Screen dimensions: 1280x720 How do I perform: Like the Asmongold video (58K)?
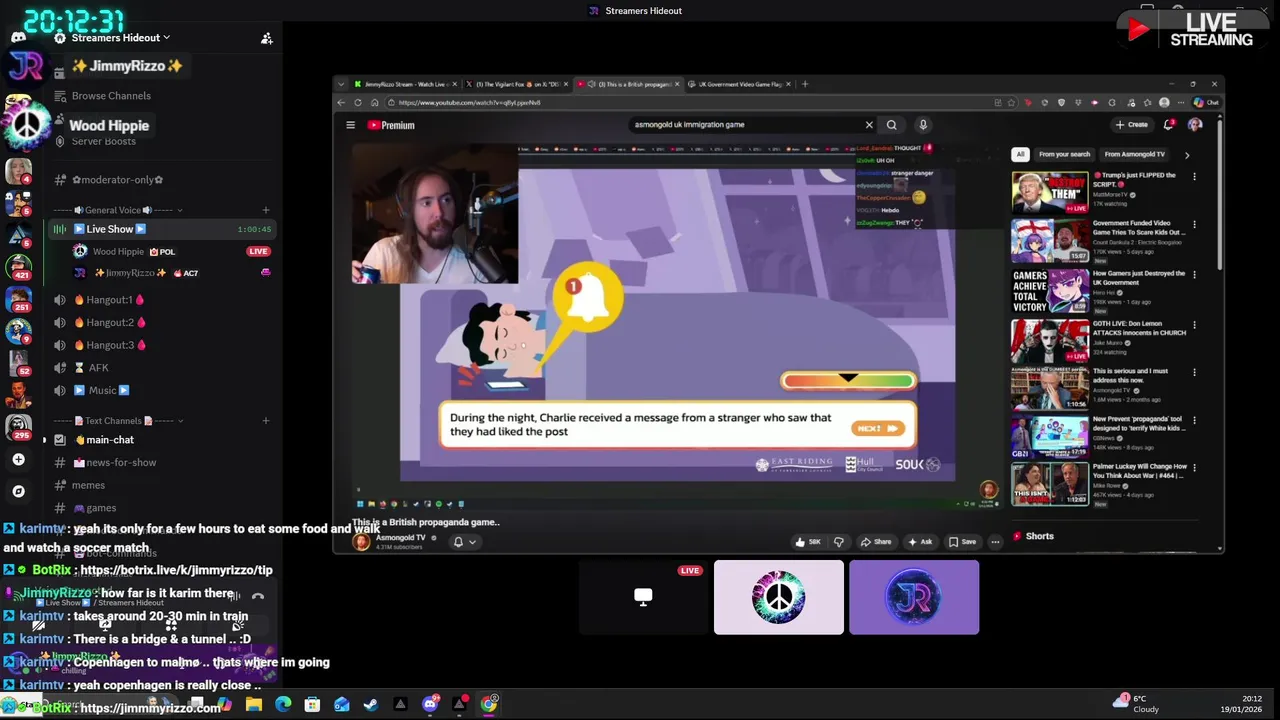click(x=808, y=542)
